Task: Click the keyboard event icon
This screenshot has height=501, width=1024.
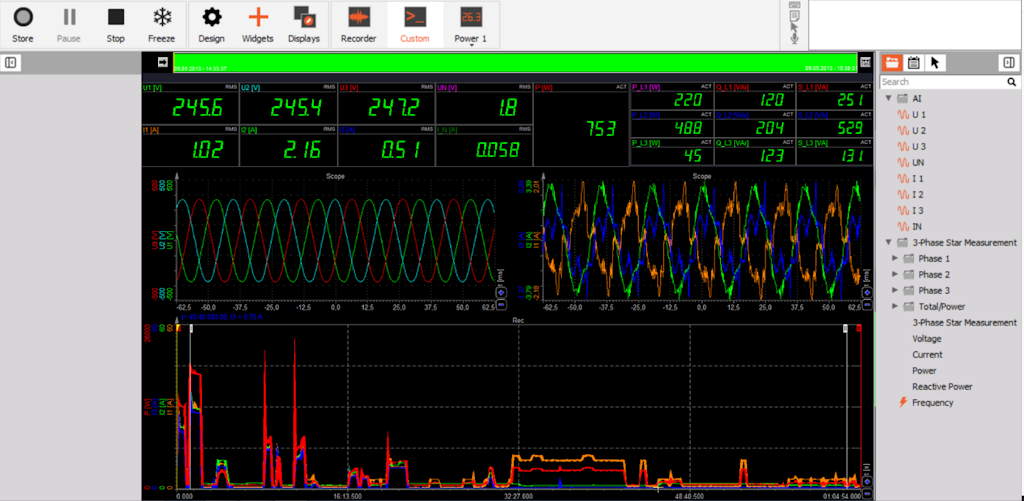Action: pyautogui.click(x=794, y=5)
